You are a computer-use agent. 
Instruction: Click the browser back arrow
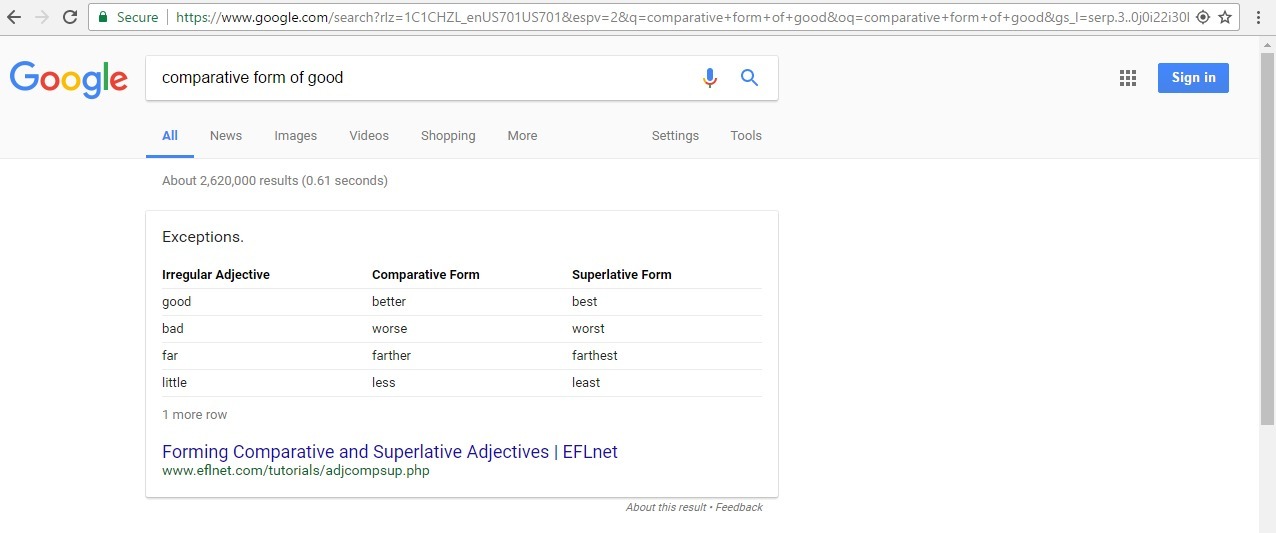pyautogui.click(x=14, y=17)
